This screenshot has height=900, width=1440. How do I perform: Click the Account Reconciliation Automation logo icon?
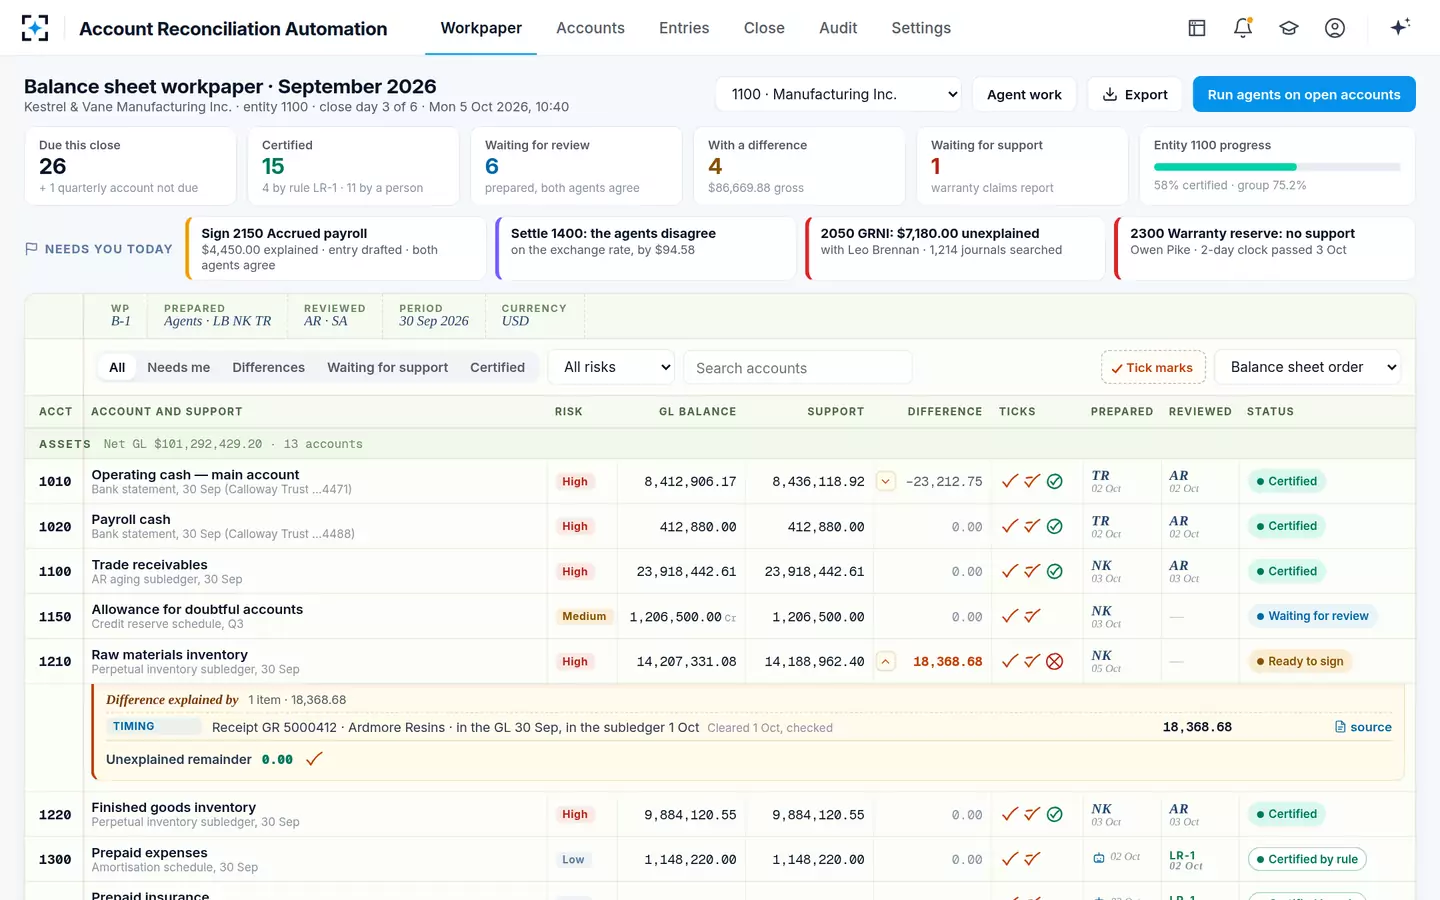pos(35,28)
